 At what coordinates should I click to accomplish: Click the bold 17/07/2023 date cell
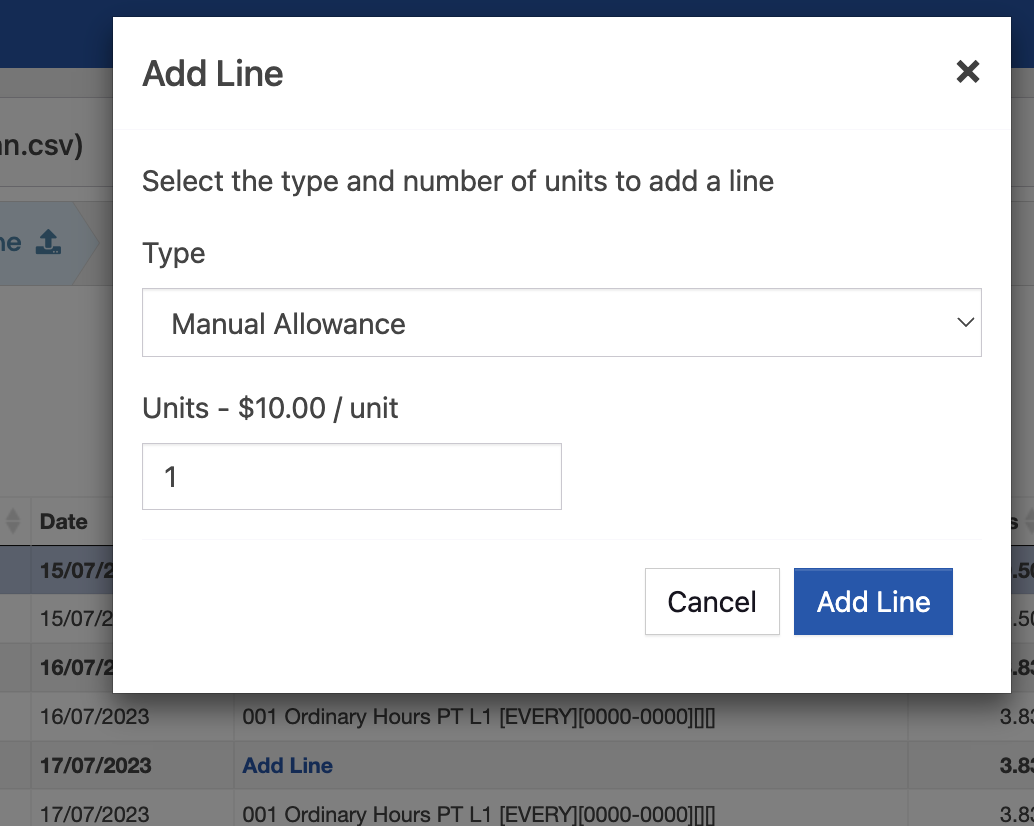[x=96, y=765]
